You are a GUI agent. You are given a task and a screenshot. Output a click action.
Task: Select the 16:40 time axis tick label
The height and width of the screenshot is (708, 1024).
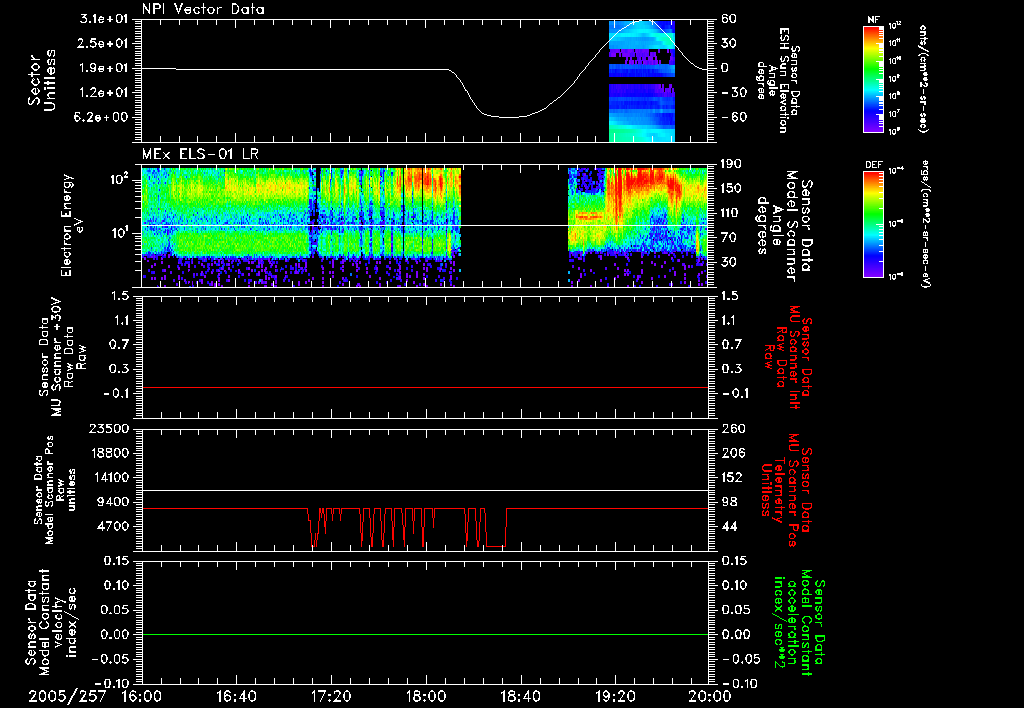236,695
